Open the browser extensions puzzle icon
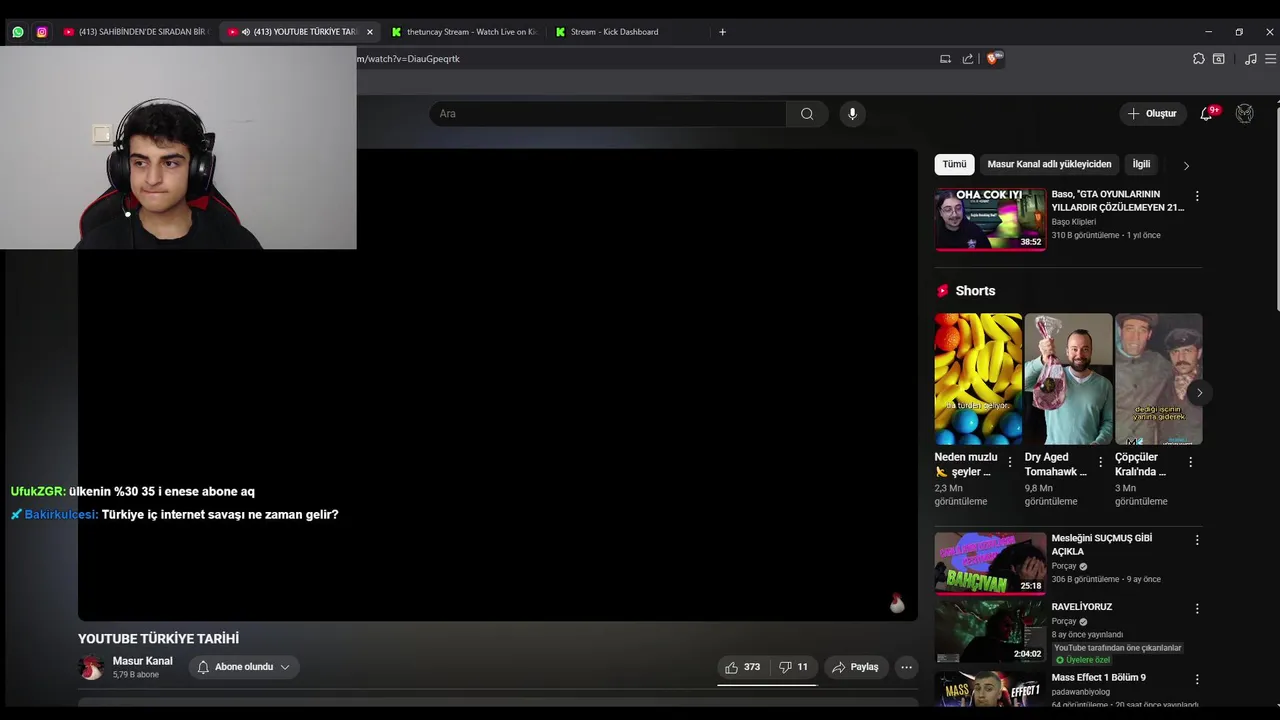Image resolution: width=1280 pixels, height=720 pixels. [x=1198, y=59]
